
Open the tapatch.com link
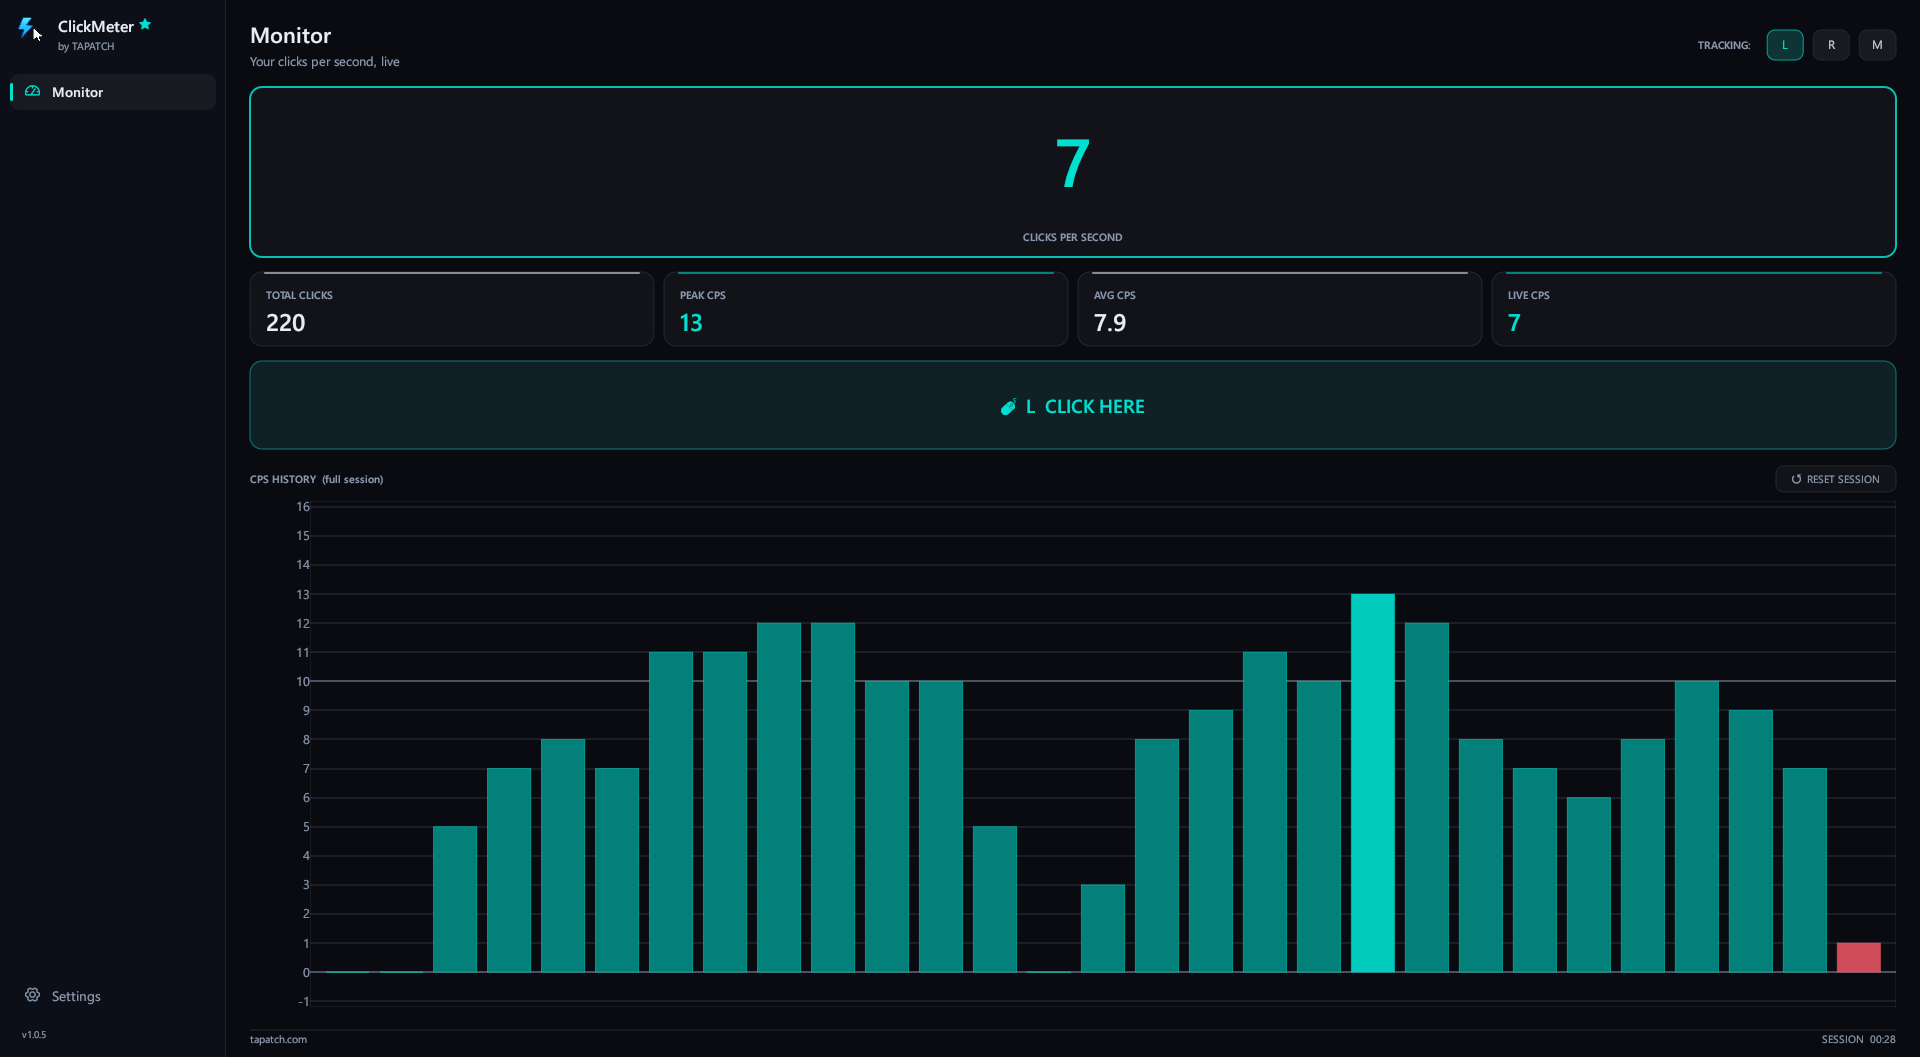click(278, 1039)
